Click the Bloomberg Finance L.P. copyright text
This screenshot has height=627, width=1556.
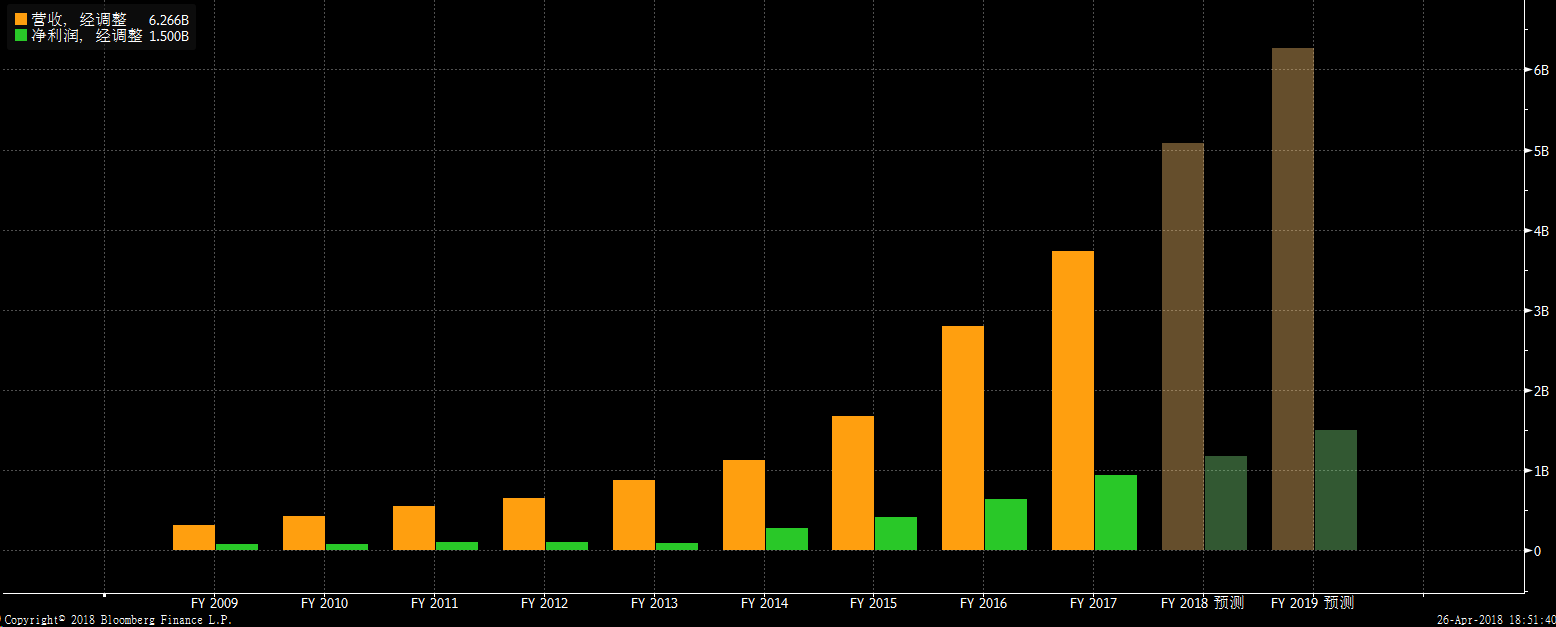(116, 620)
